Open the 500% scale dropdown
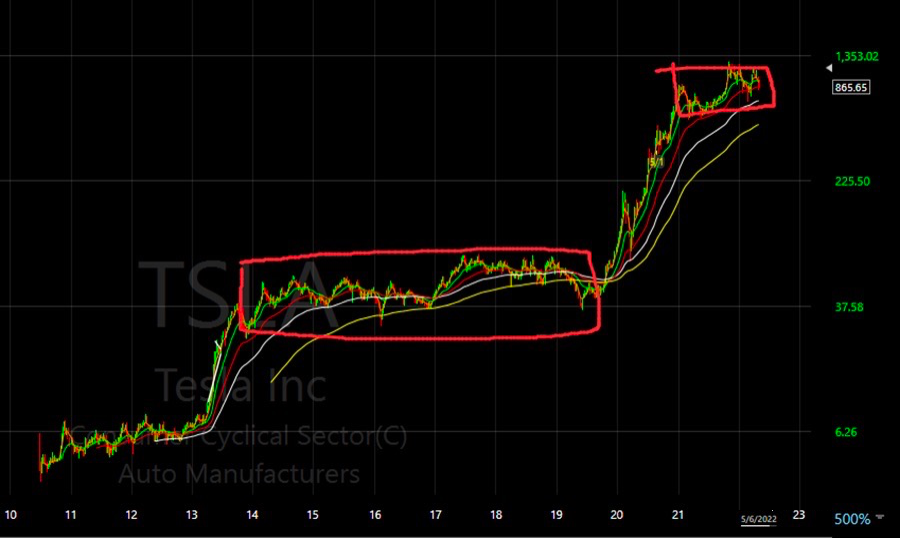This screenshot has height=538, width=900. pyautogui.click(x=859, y=519)
